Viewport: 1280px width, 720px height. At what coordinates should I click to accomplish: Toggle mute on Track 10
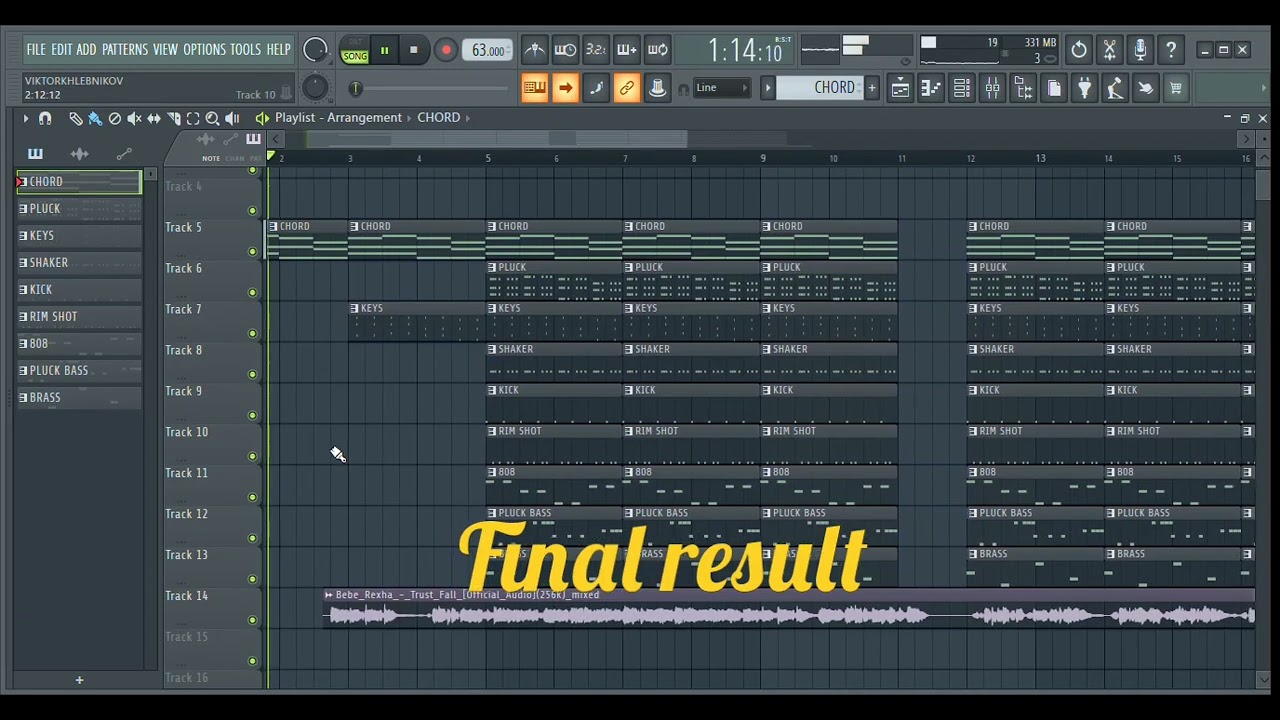252,457
